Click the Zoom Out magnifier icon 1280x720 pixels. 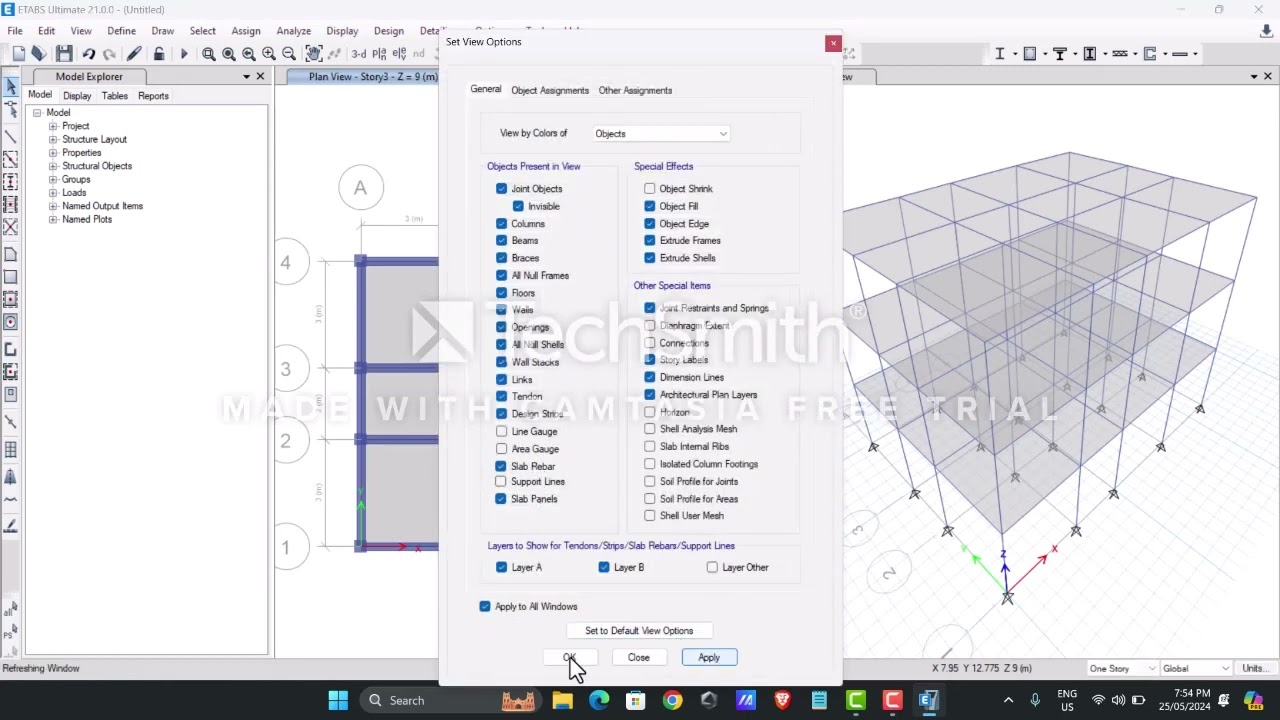pyautogui.click(x=289, y=54)
